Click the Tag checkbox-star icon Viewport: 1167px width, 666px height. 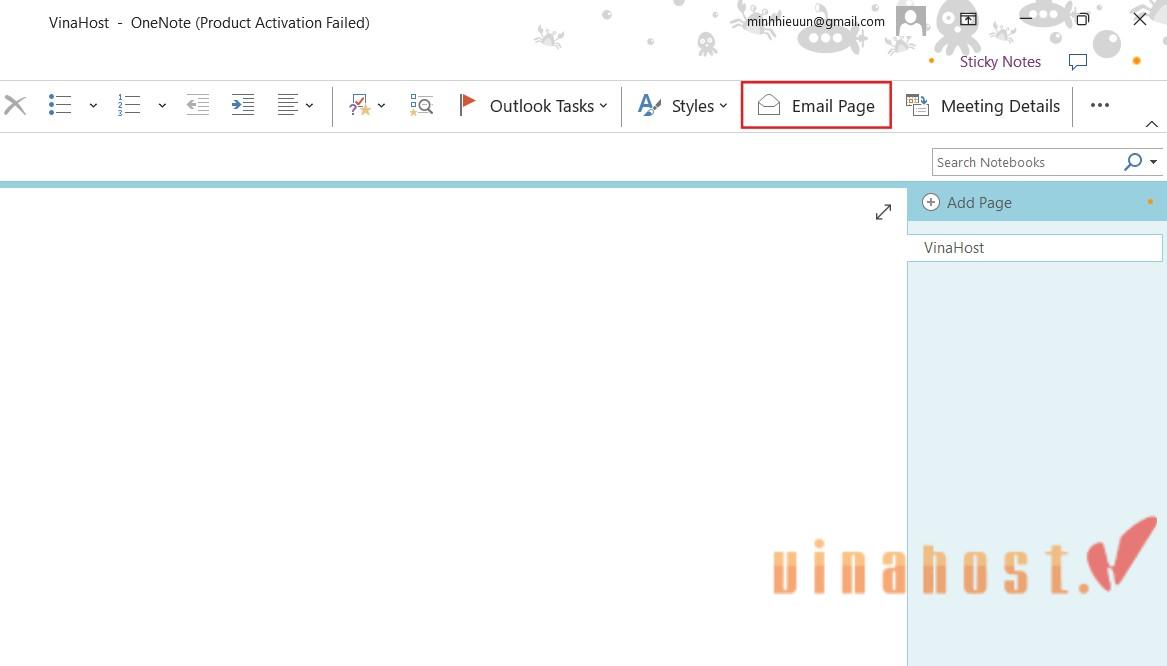(359, 105)
